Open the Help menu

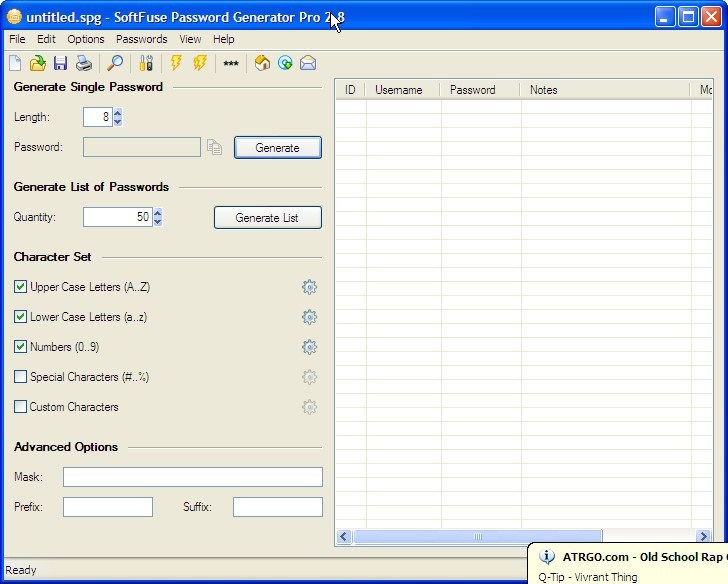[224, 39]
